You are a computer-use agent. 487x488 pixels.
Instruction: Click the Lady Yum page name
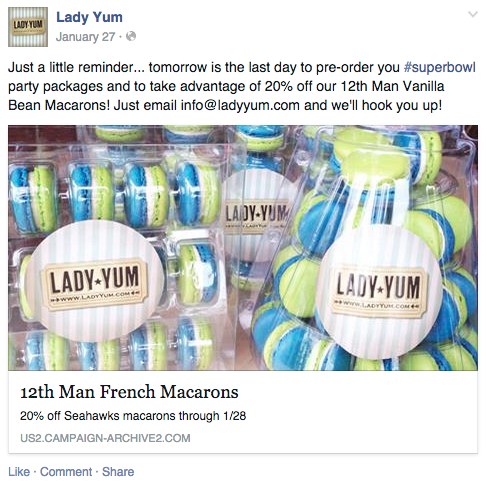89,17
